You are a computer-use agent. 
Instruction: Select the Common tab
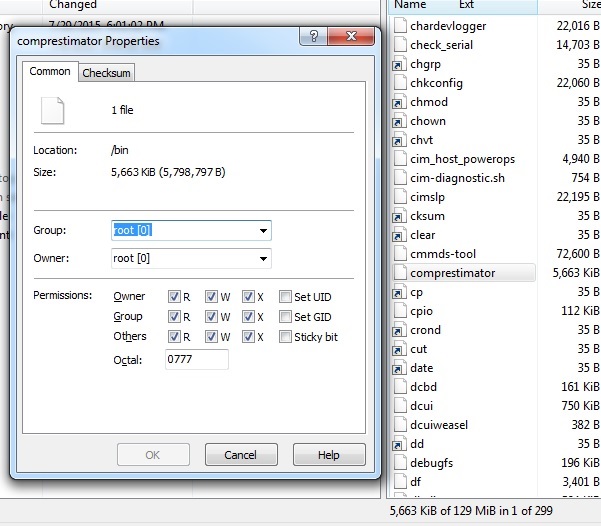click(x=50, y=72)
